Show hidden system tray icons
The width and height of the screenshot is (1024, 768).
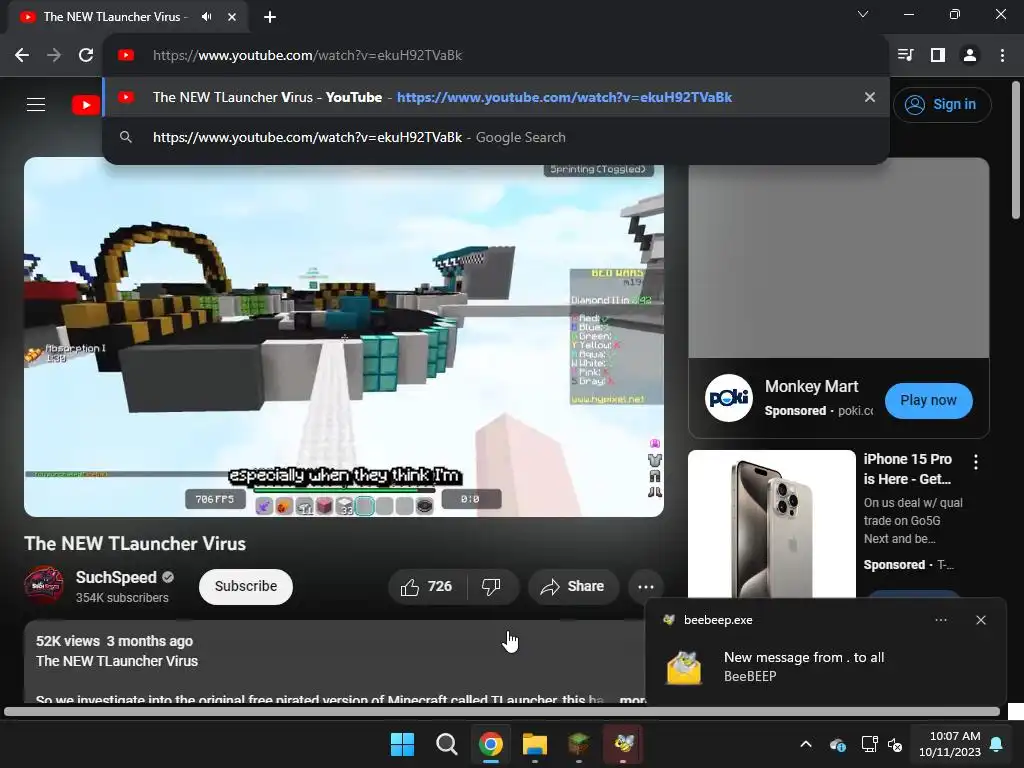pyautogui.click(x=806, y=744)
